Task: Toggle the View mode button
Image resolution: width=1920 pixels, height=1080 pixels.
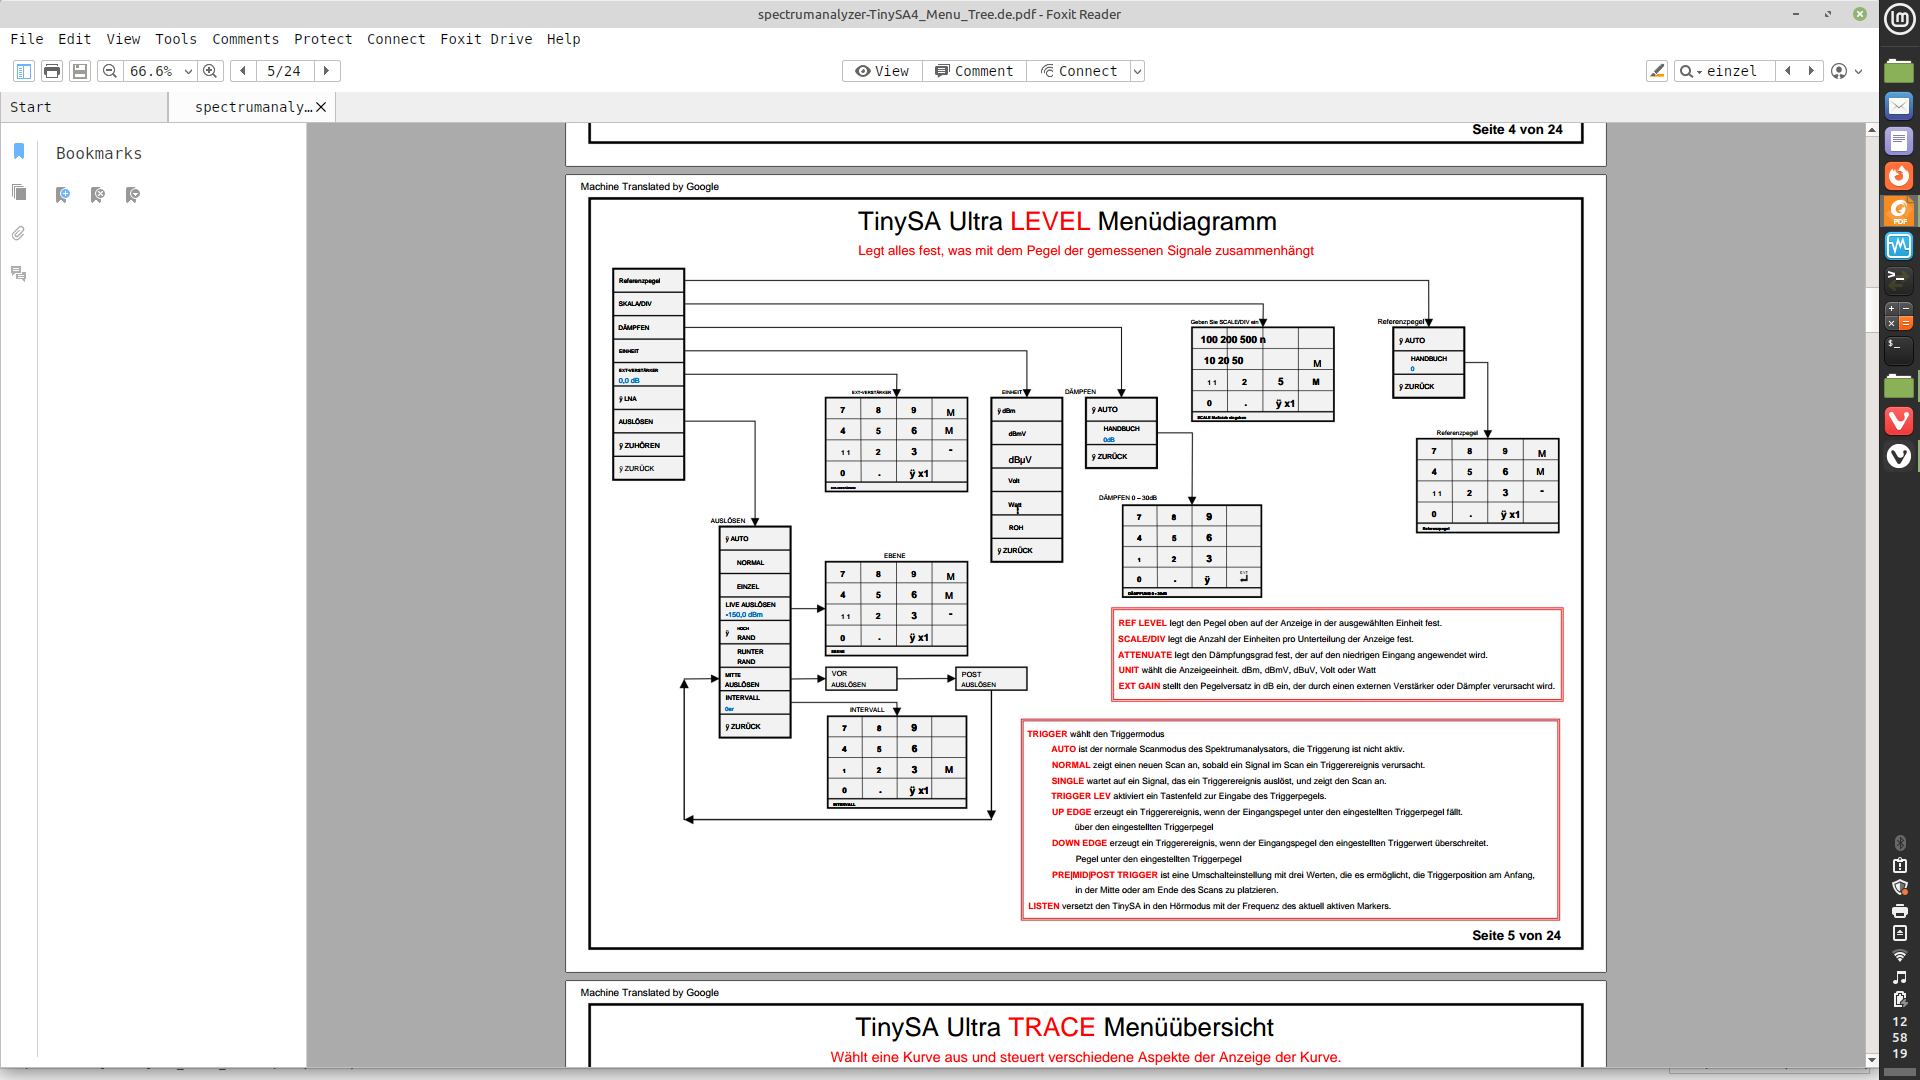Action: click(882, 71)
